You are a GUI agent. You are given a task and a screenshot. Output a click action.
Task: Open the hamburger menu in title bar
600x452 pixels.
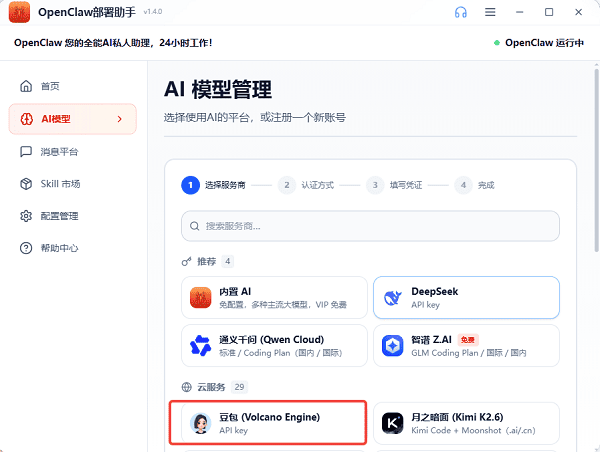490,12
